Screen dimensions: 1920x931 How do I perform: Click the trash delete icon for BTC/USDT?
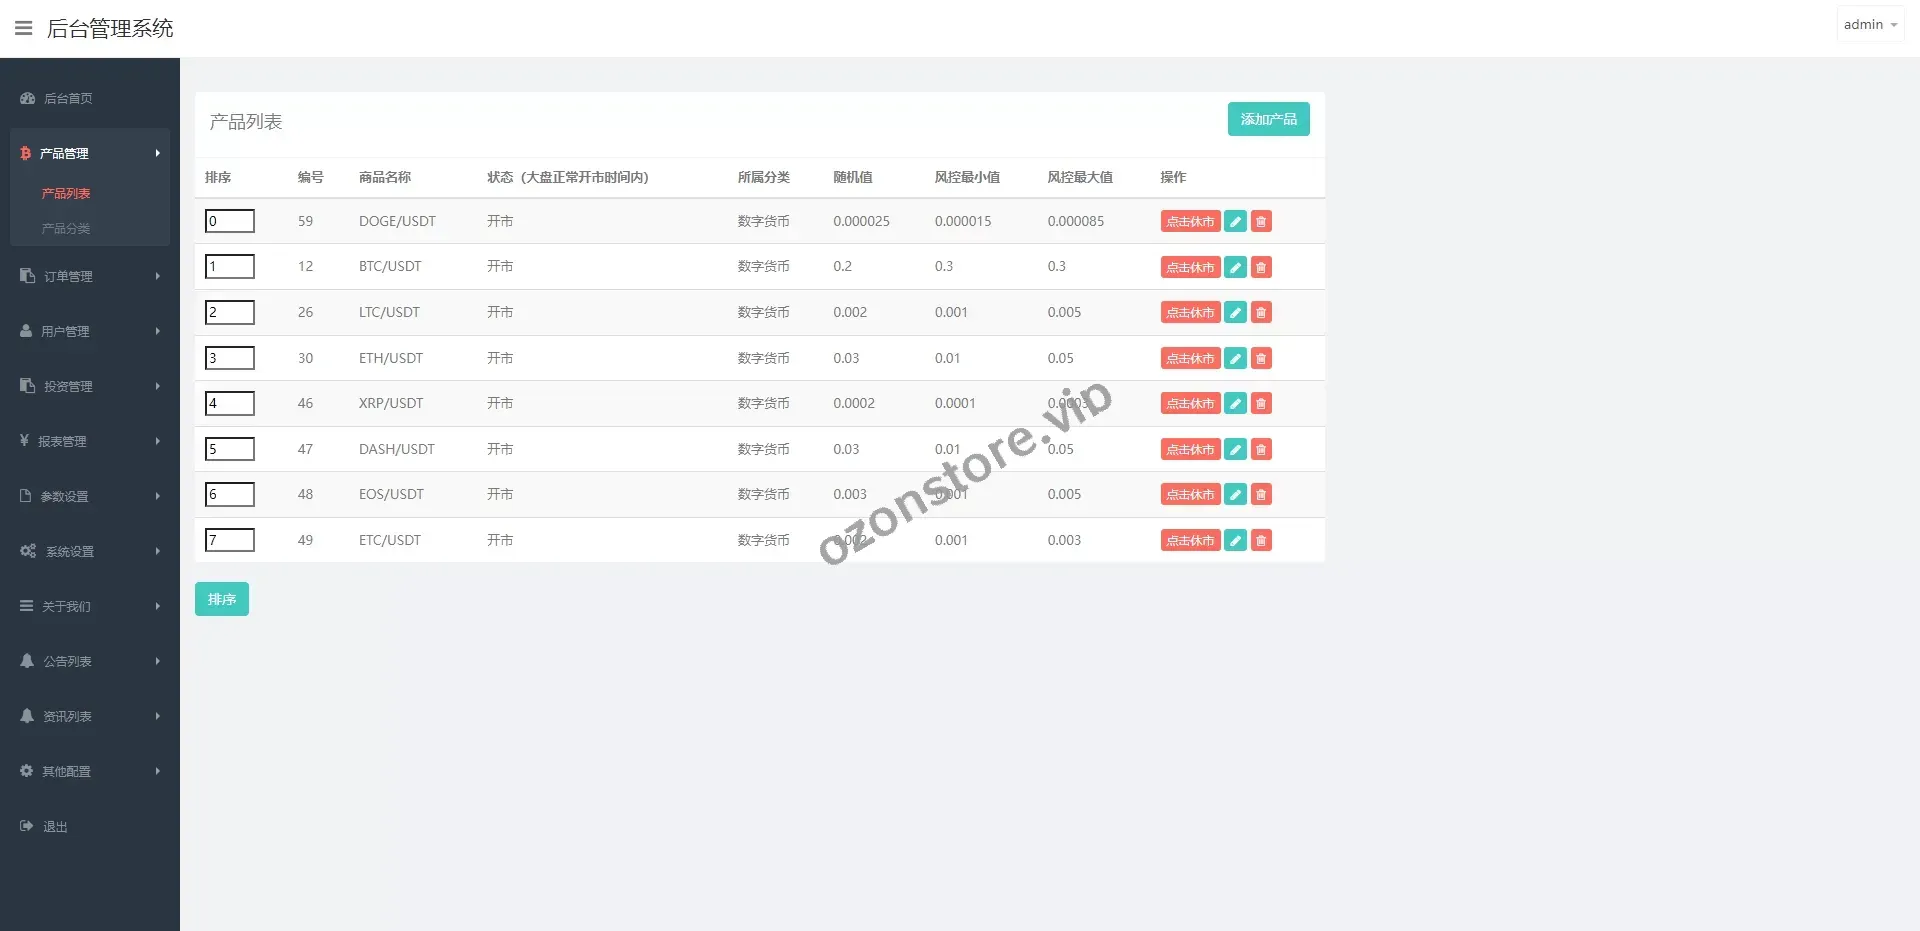[x=1261, y=267]
